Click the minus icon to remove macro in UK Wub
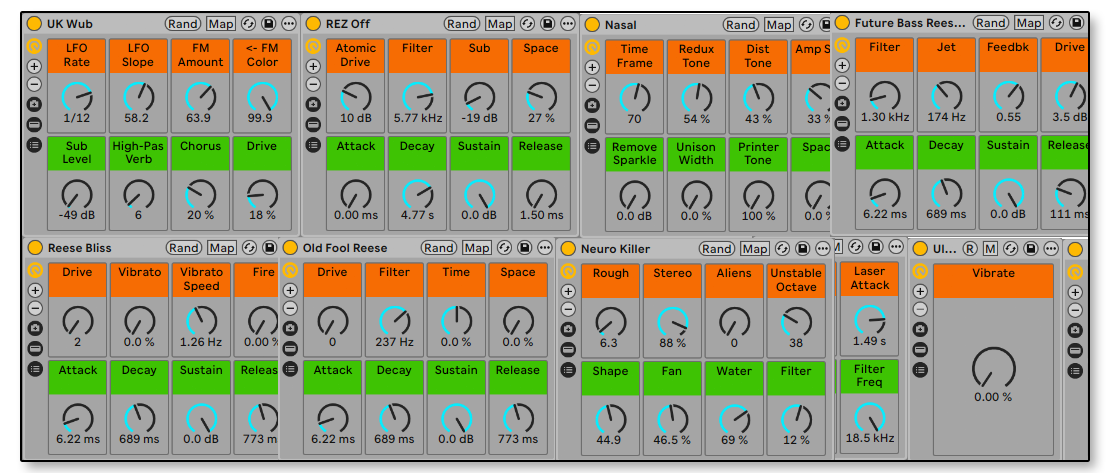 [x=33, y=84]
